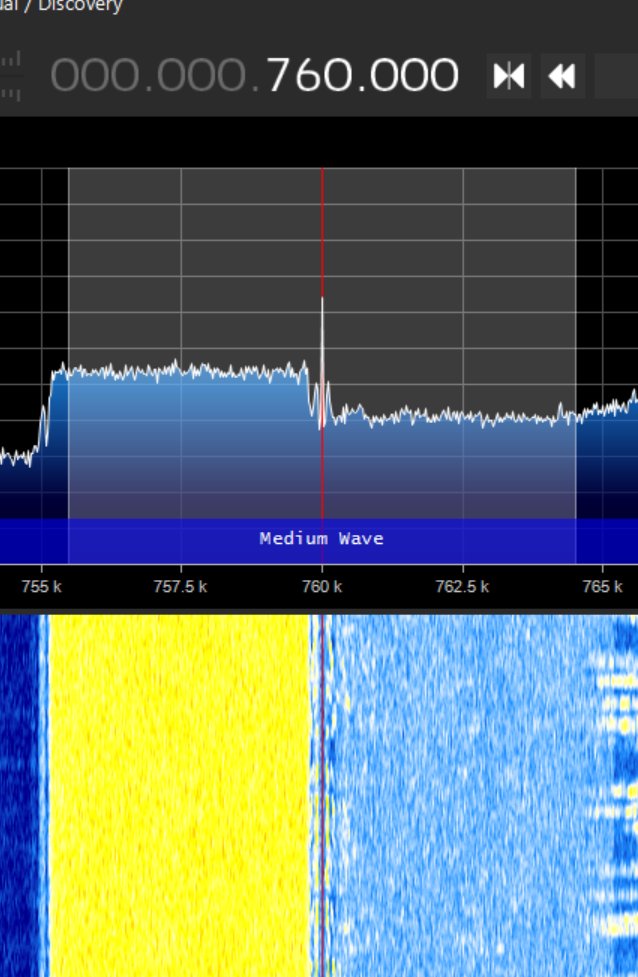Image resolution: width=638 pixels, height=977 pixels.
Task: Click the rewind double-arrow icon
Action: tap(563, 76)
